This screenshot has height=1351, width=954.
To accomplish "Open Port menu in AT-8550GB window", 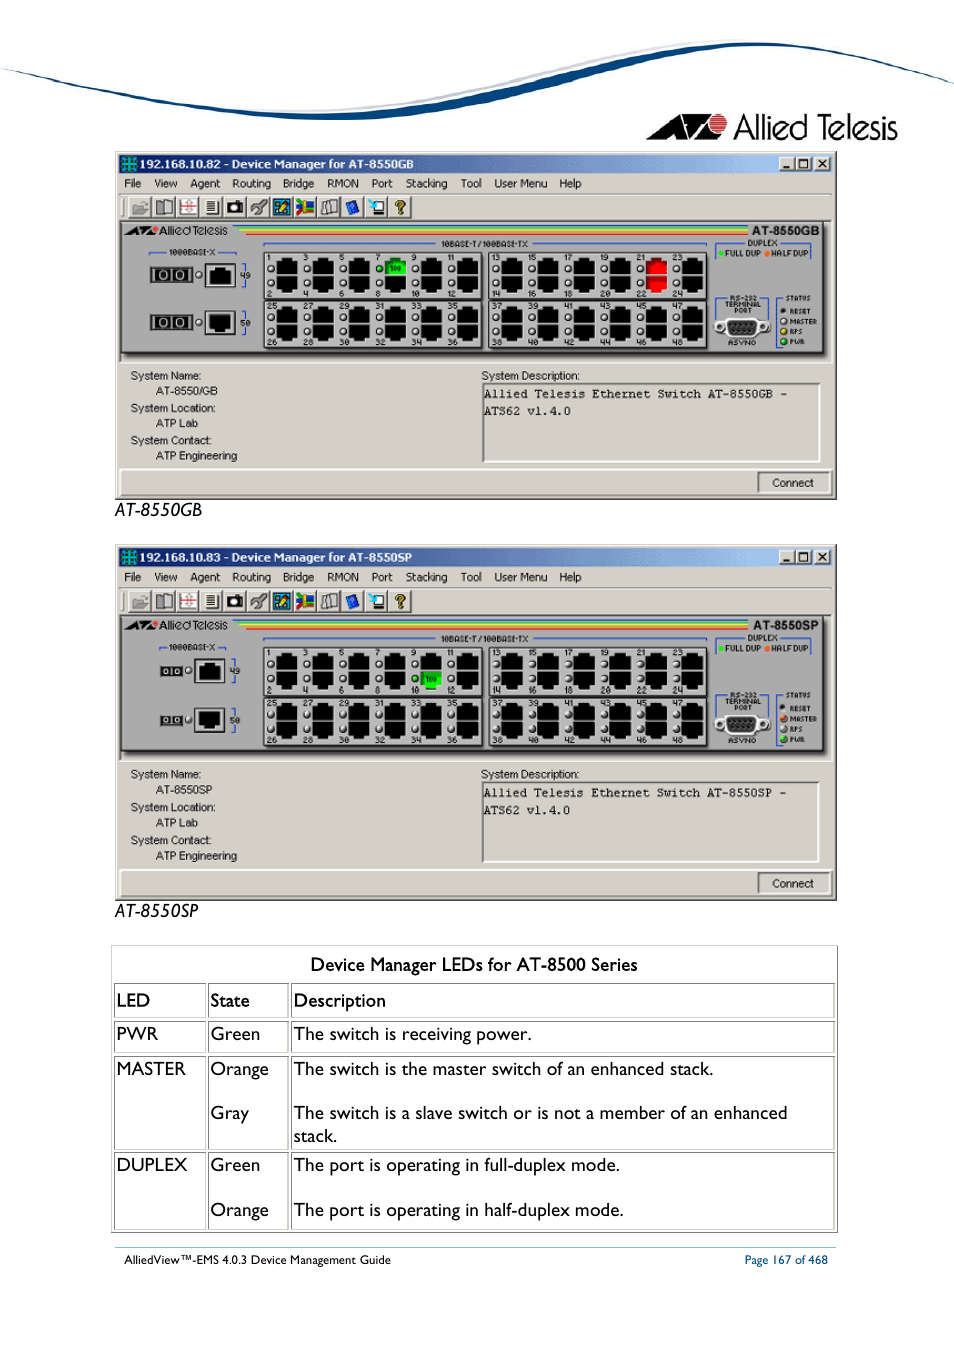I will [382, 184].
